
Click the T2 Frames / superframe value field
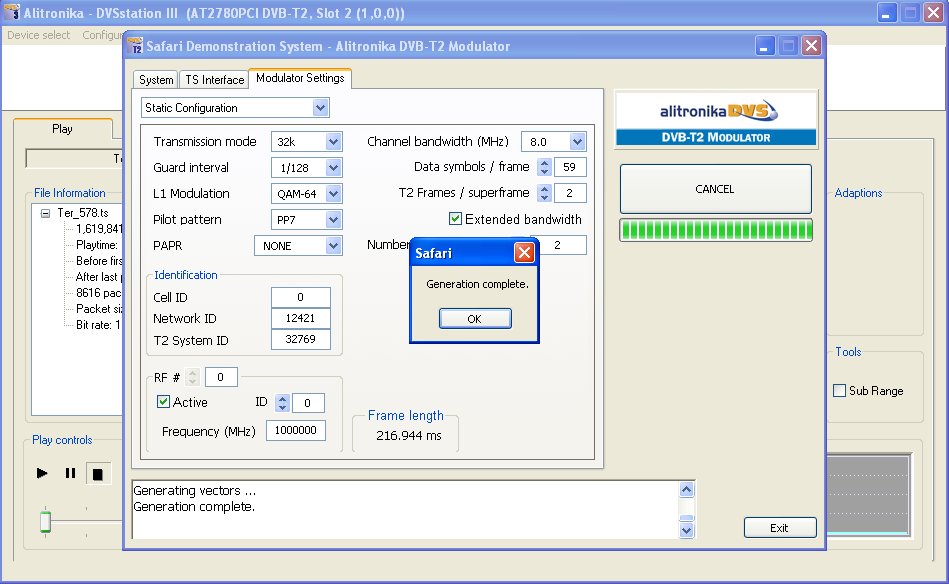pyautogui.click(x=570, y=193)
